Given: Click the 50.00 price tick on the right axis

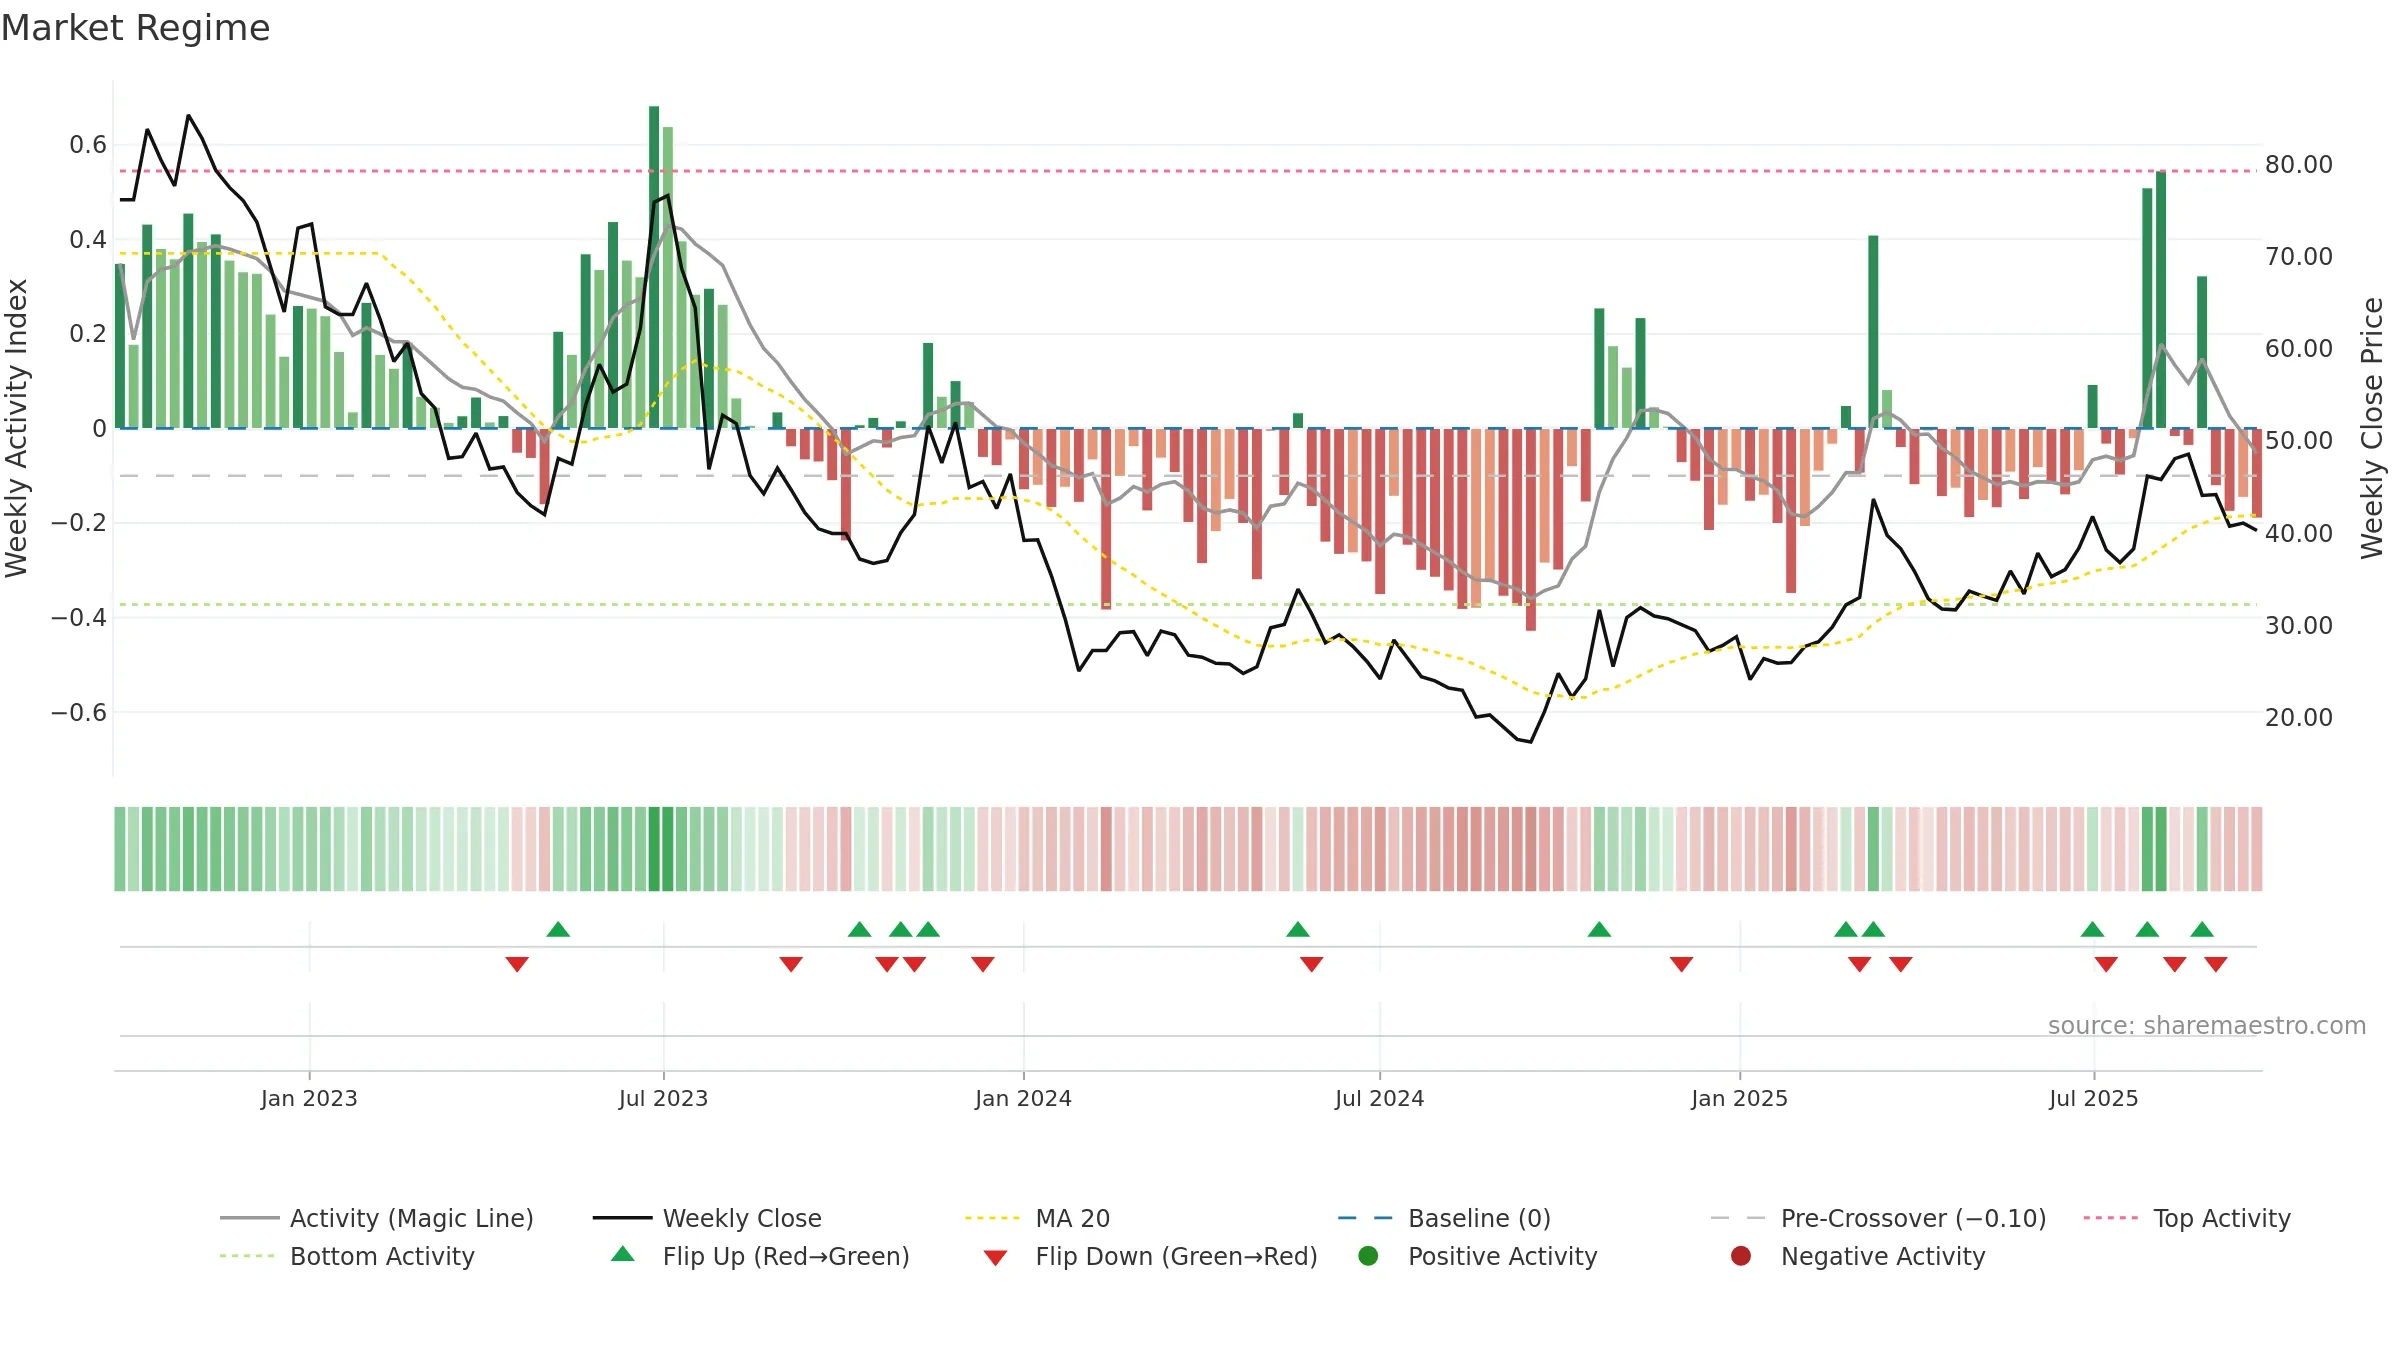Looking at the screenshot, I should pyautogui.click(x=2299, y=440).
